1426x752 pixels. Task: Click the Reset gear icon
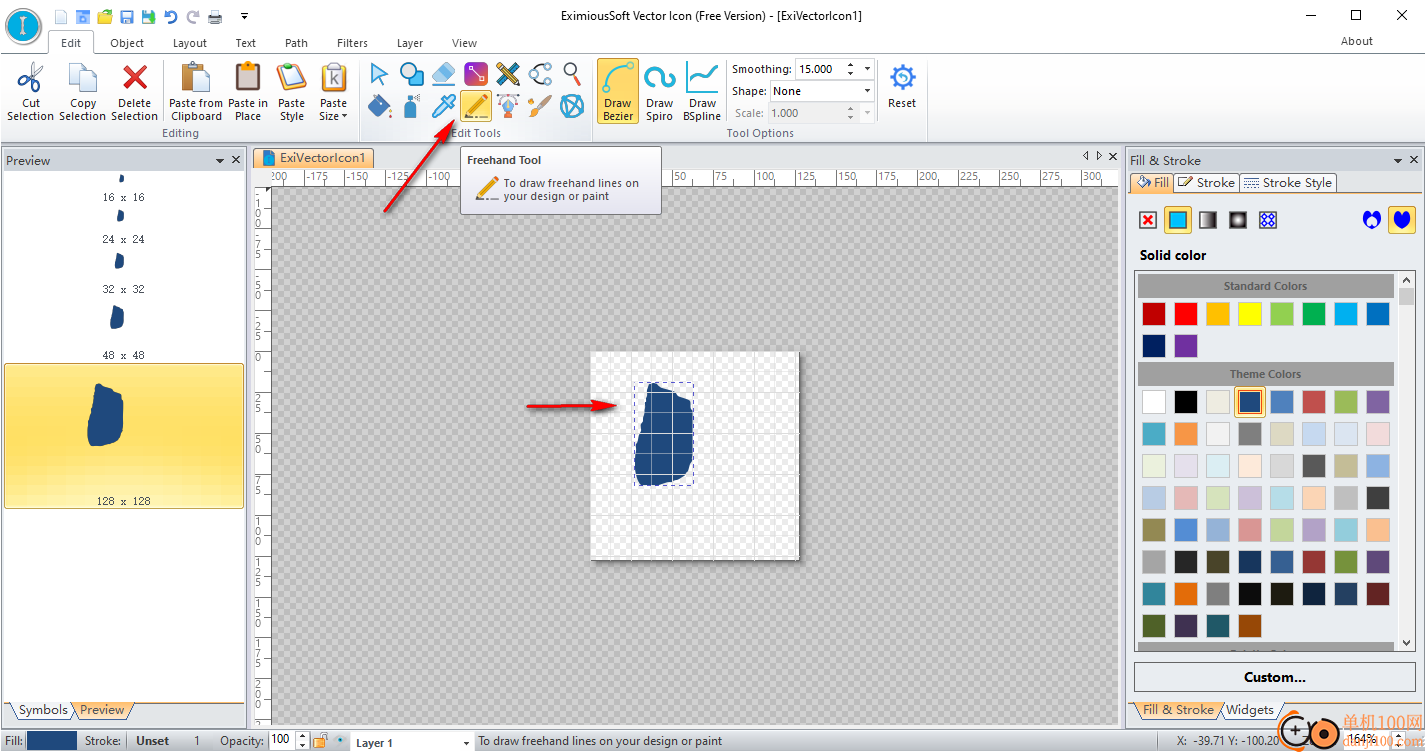[x=902, y=77]
